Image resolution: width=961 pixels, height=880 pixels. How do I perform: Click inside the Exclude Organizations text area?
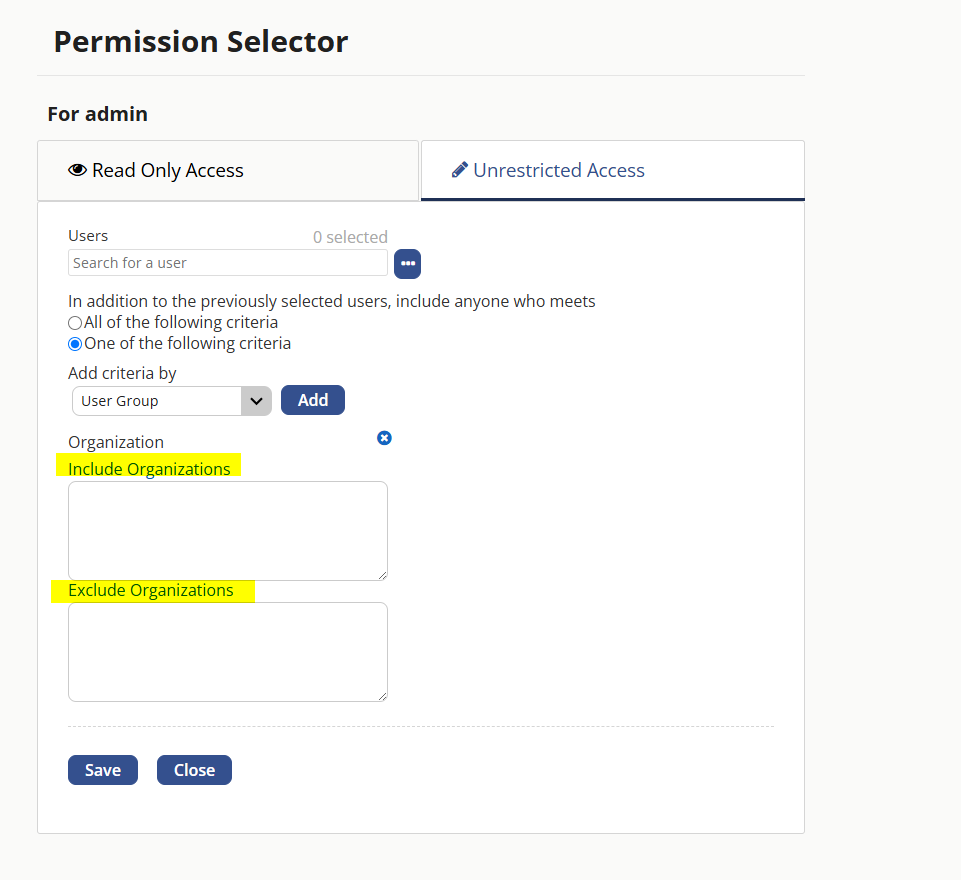click(x=228, y=652)
